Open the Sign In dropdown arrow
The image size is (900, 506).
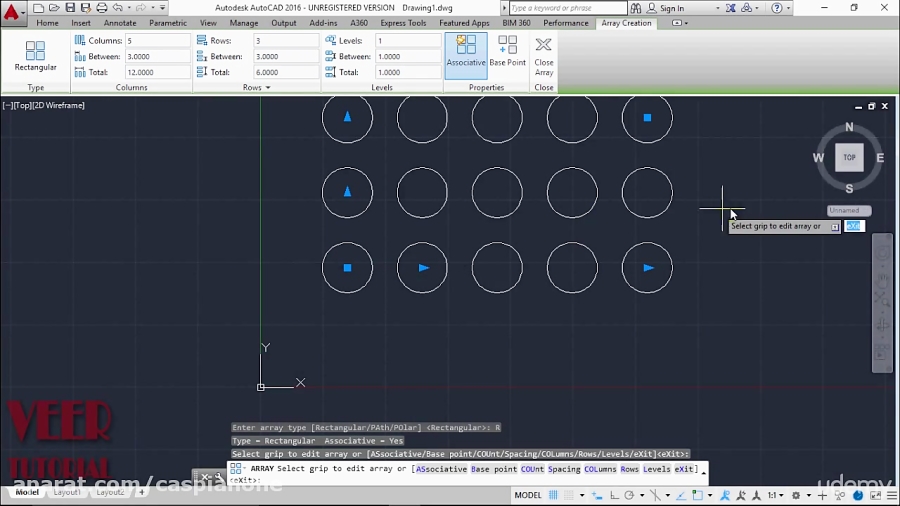[x=717, y=9]
